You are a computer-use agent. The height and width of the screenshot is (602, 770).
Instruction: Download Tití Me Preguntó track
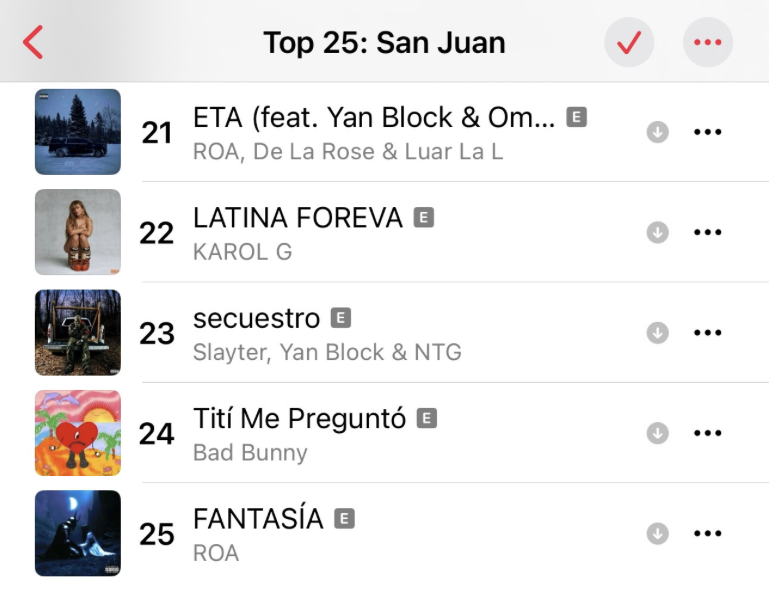click(658, 433)
